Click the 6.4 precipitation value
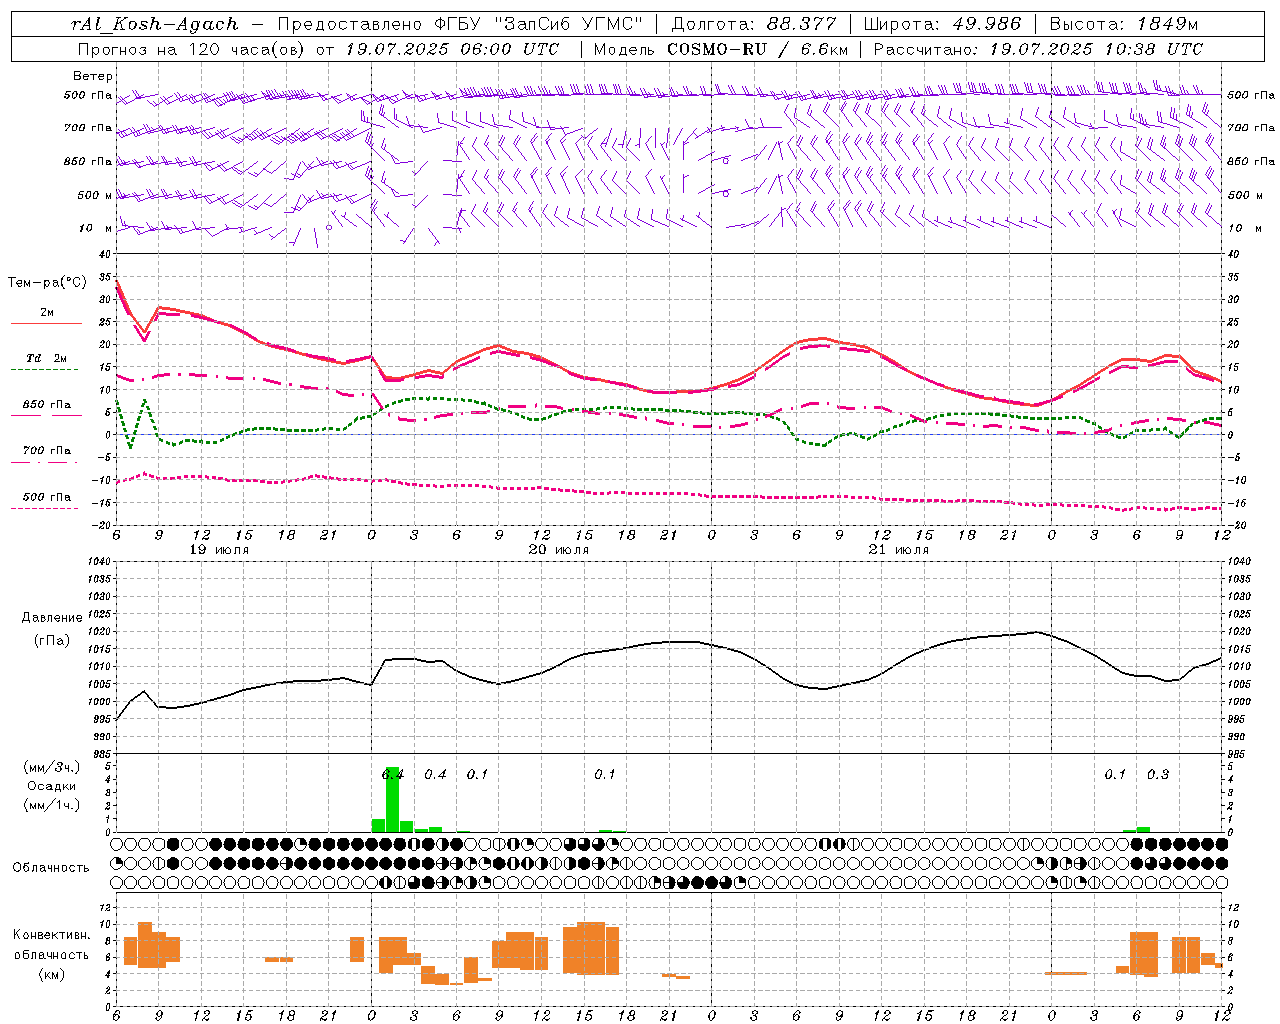The width and height of the screenshot is (1280, 1024). tap(393, 774)
